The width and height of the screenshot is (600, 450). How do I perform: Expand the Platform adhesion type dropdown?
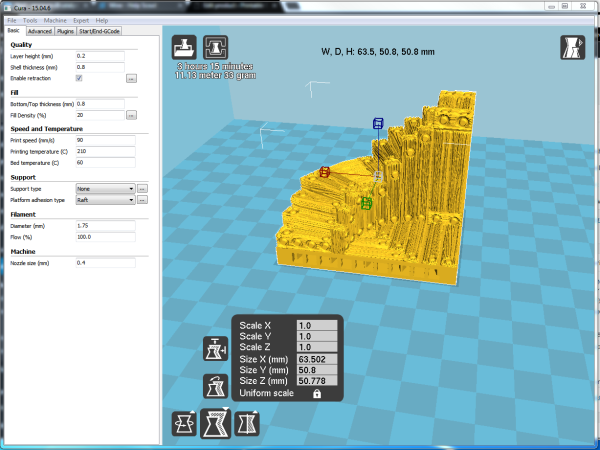click(105, 199)
